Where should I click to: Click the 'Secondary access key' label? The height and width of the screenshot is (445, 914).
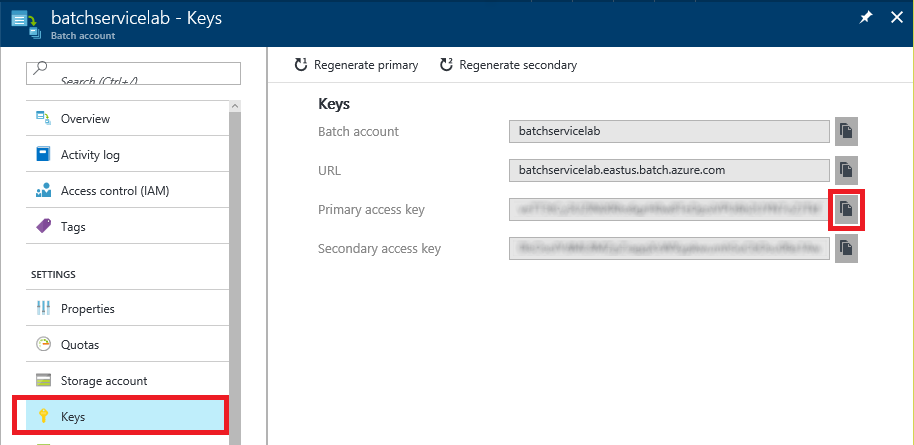(x=379, y=248)
